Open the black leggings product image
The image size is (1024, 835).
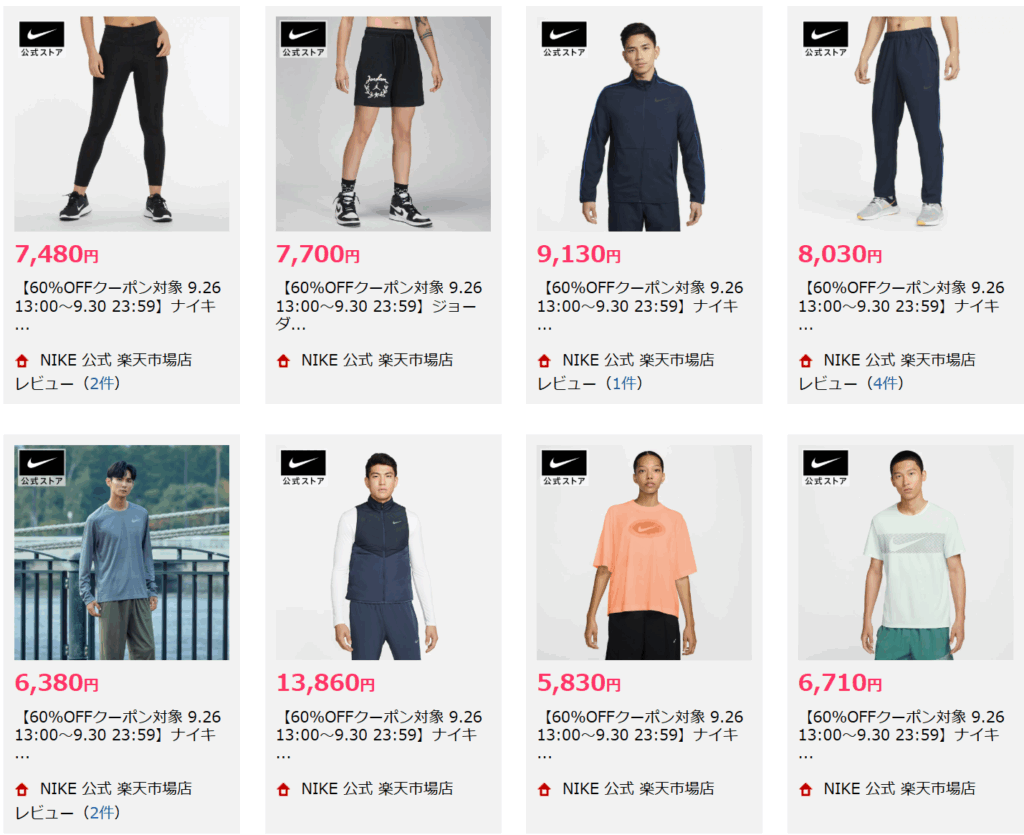pos(121,124)
